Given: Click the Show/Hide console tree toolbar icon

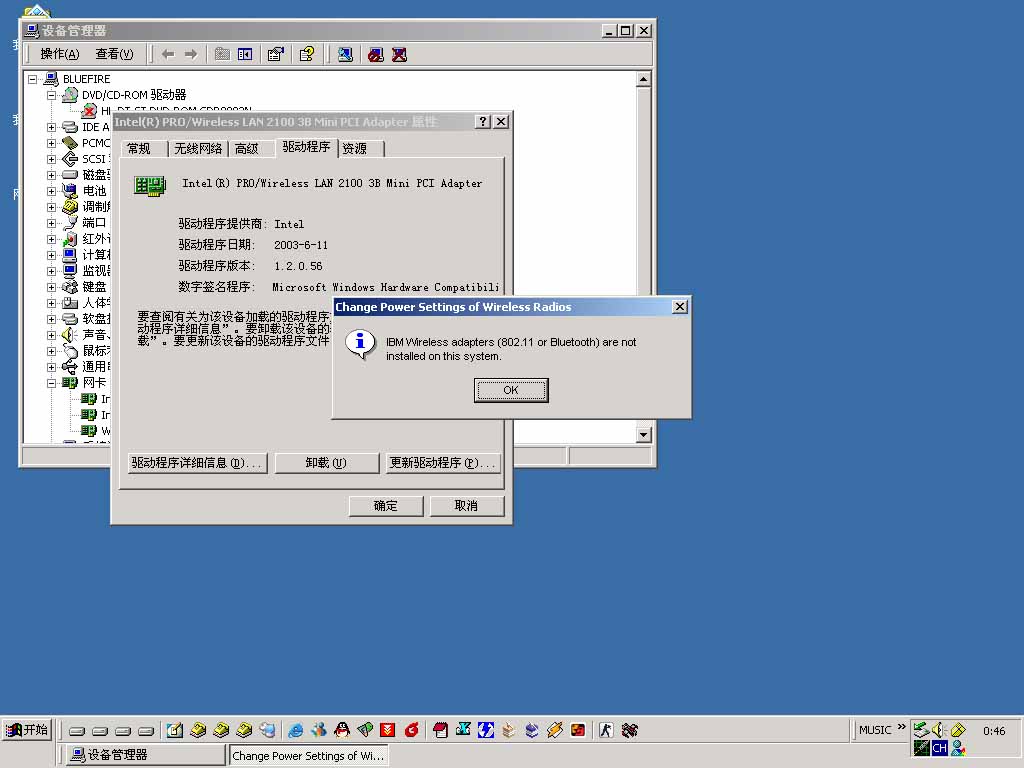Looking at the screenshot, I should click(x=245, y=54).
